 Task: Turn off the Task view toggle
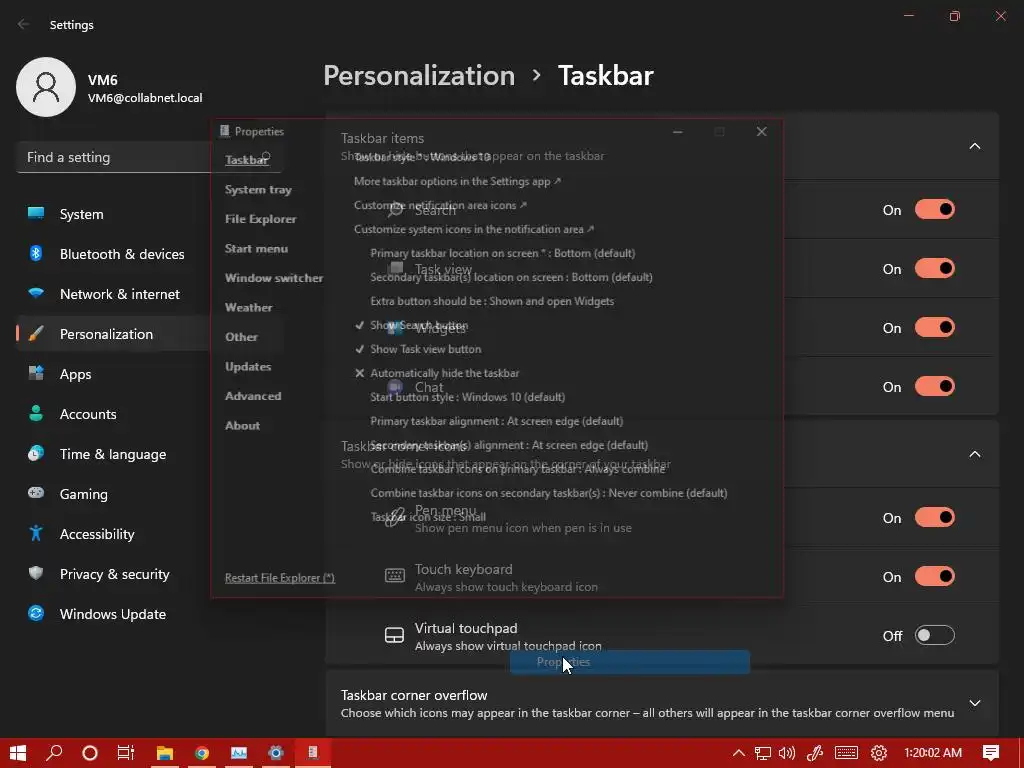(935, 268)
